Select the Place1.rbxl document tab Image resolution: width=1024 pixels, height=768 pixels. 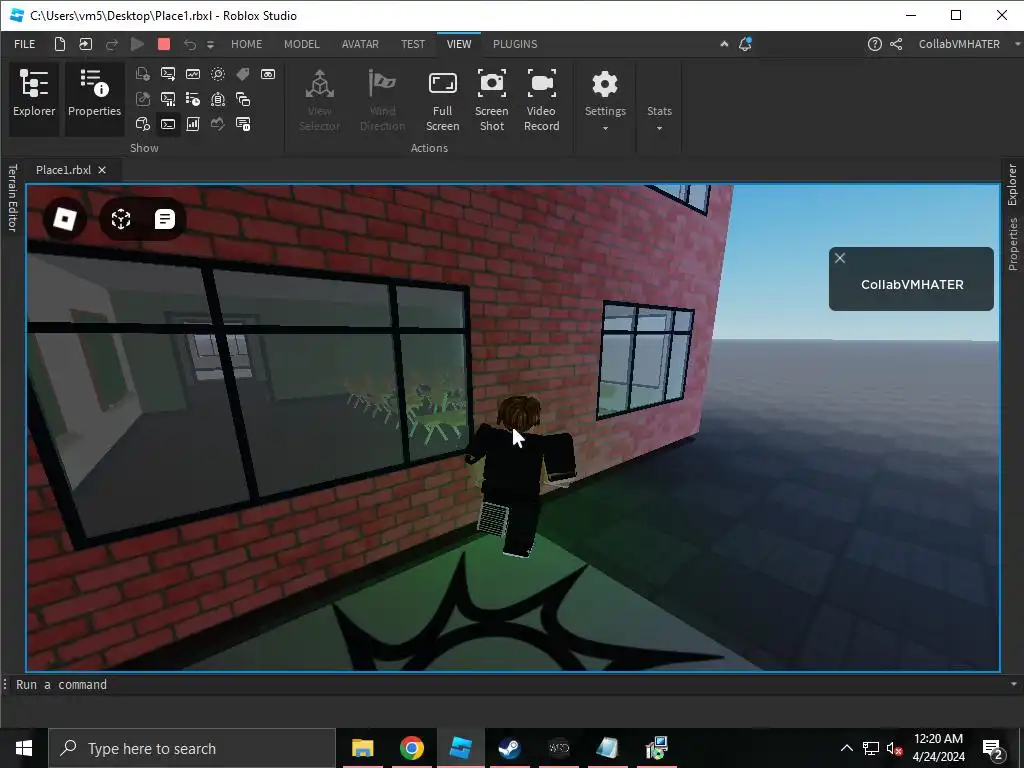click(x=63, y=170)
